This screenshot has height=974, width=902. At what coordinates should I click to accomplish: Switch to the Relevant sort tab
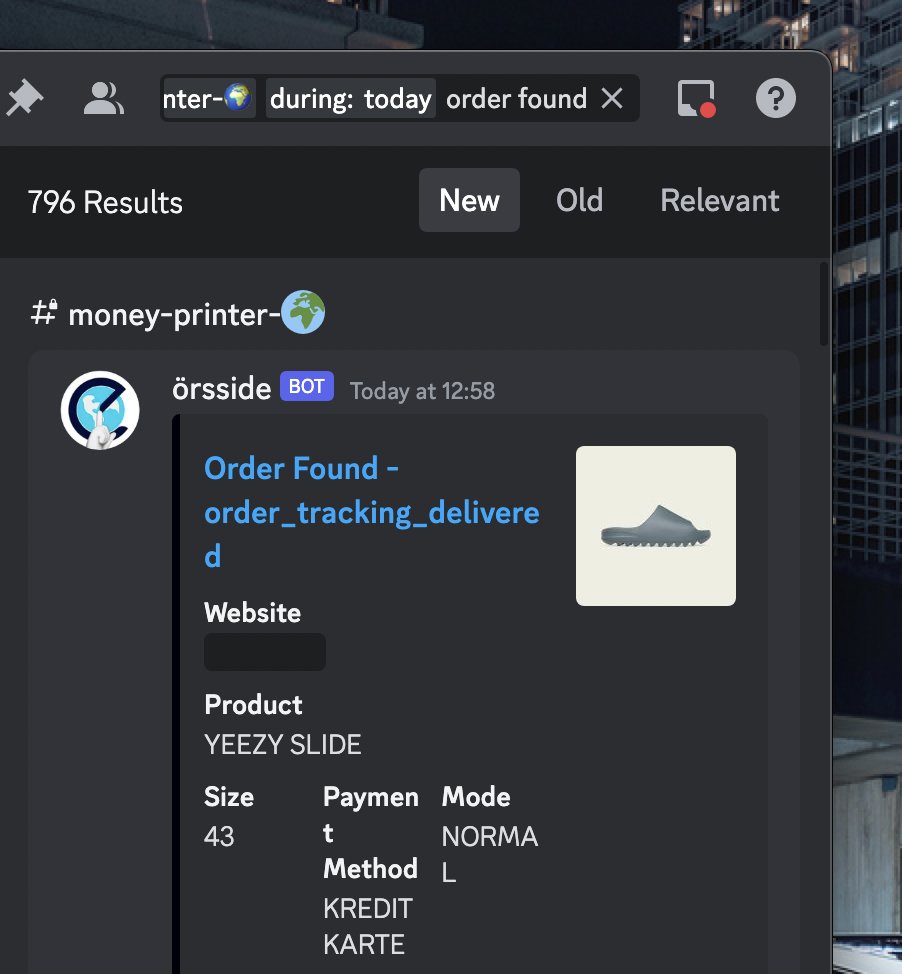click(x=719, y=200)
